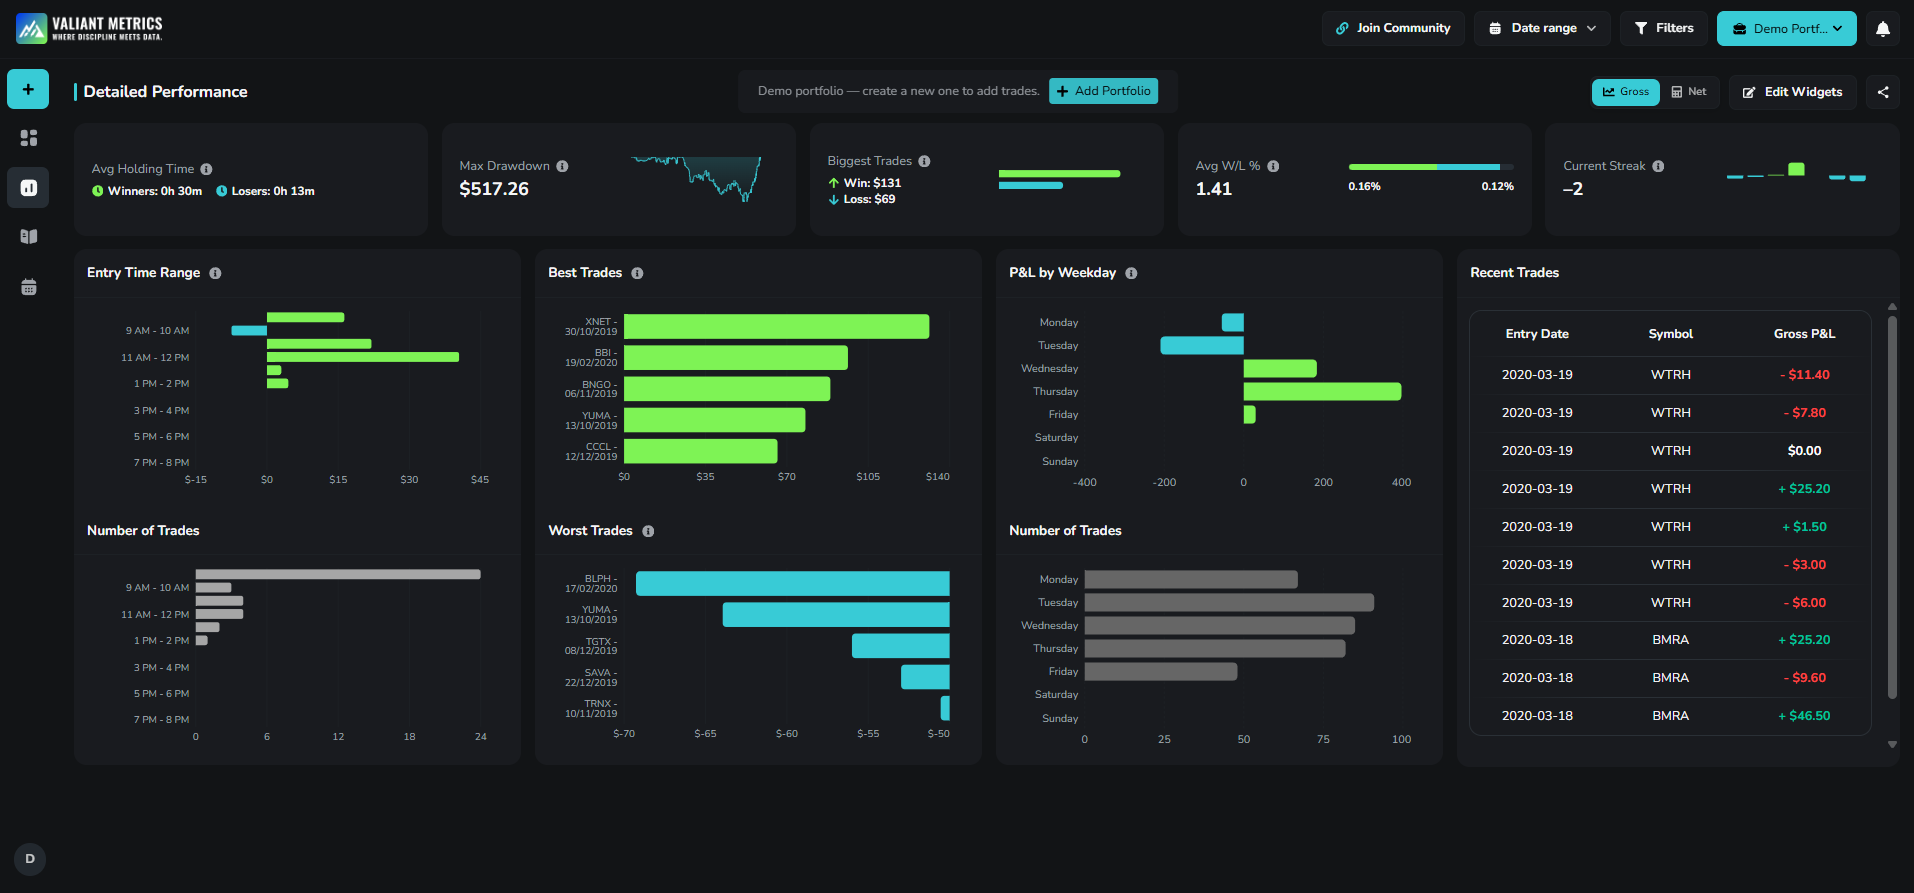Viewport: 1914px width, 893px height.
Task: Click the BMRA trade with - $9.60
Action: (x=1670, y=678)
